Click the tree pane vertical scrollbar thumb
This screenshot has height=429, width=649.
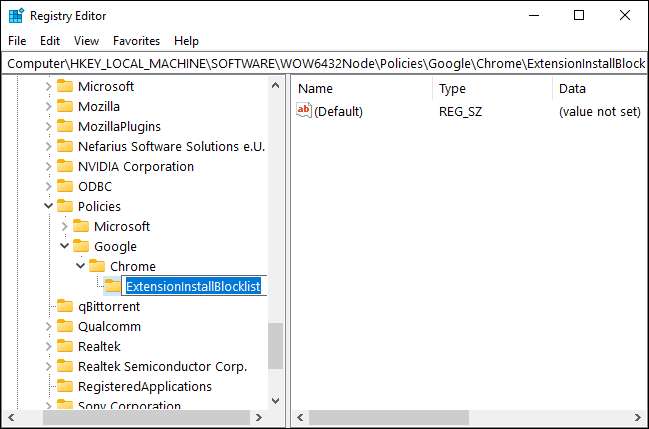coord(275,346)
